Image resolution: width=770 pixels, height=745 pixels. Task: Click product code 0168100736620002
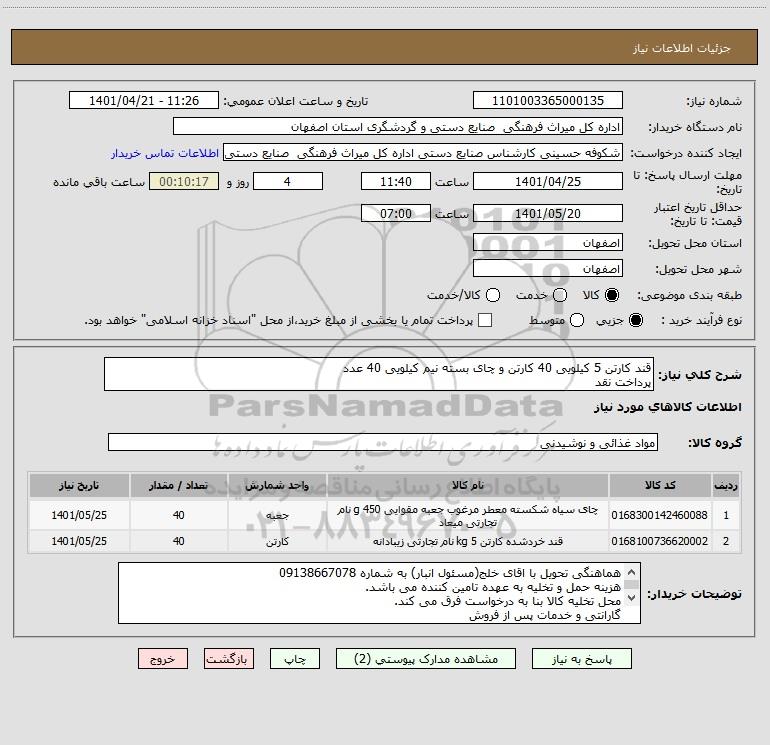point(660,541)
